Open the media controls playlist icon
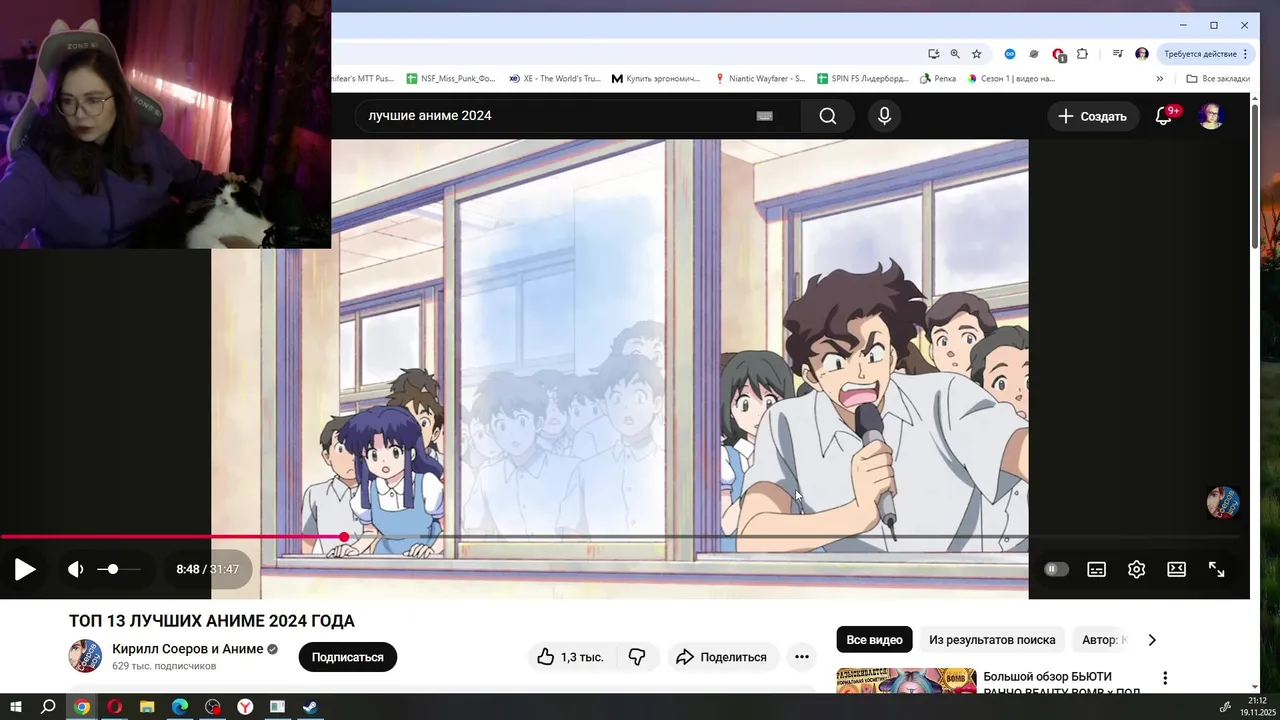This screenshot has width=1280, height=720. click(1118, 54)
